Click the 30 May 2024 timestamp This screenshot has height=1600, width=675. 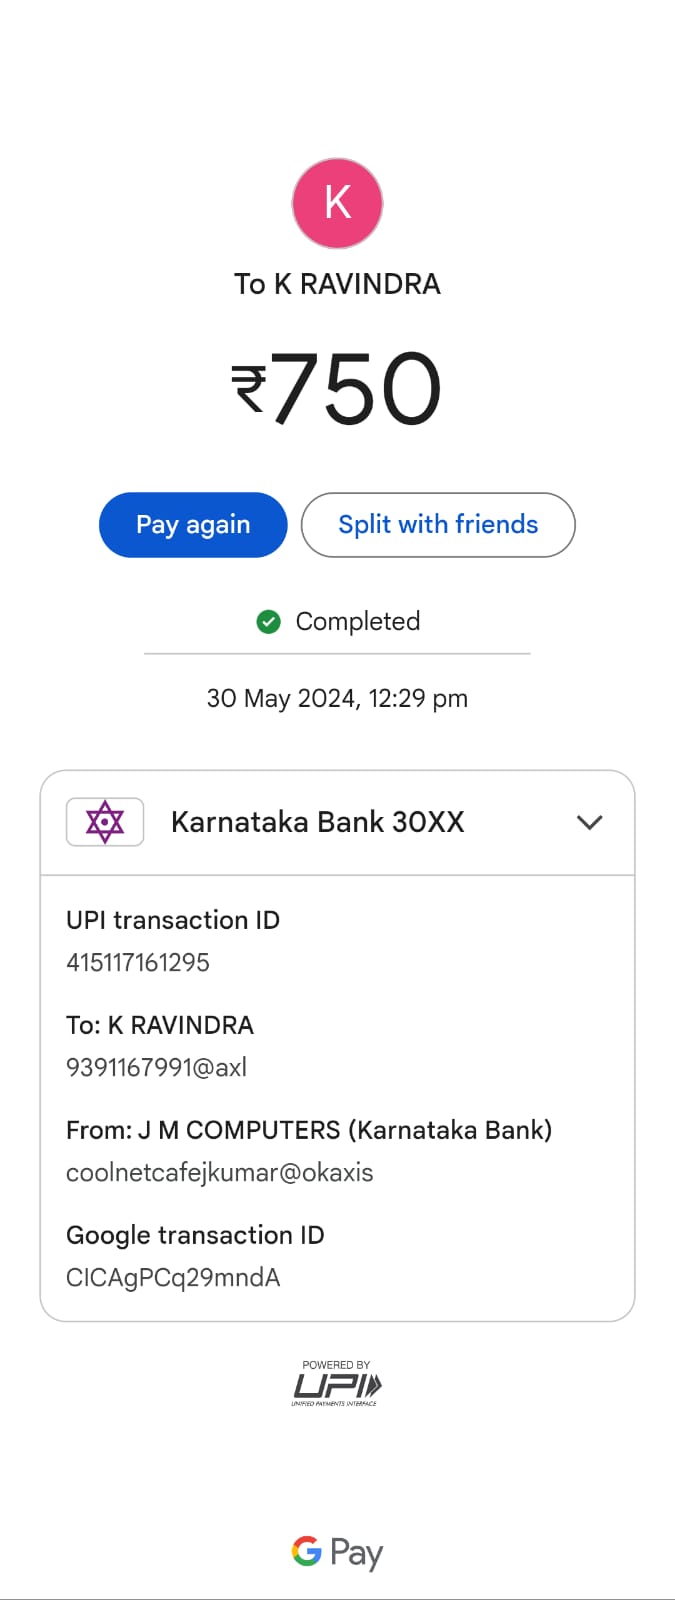(x=337, y=698)
